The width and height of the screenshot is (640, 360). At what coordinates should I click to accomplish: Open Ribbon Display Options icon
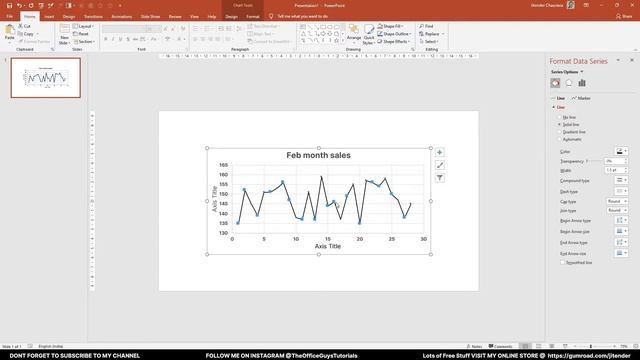pos(586,5)
